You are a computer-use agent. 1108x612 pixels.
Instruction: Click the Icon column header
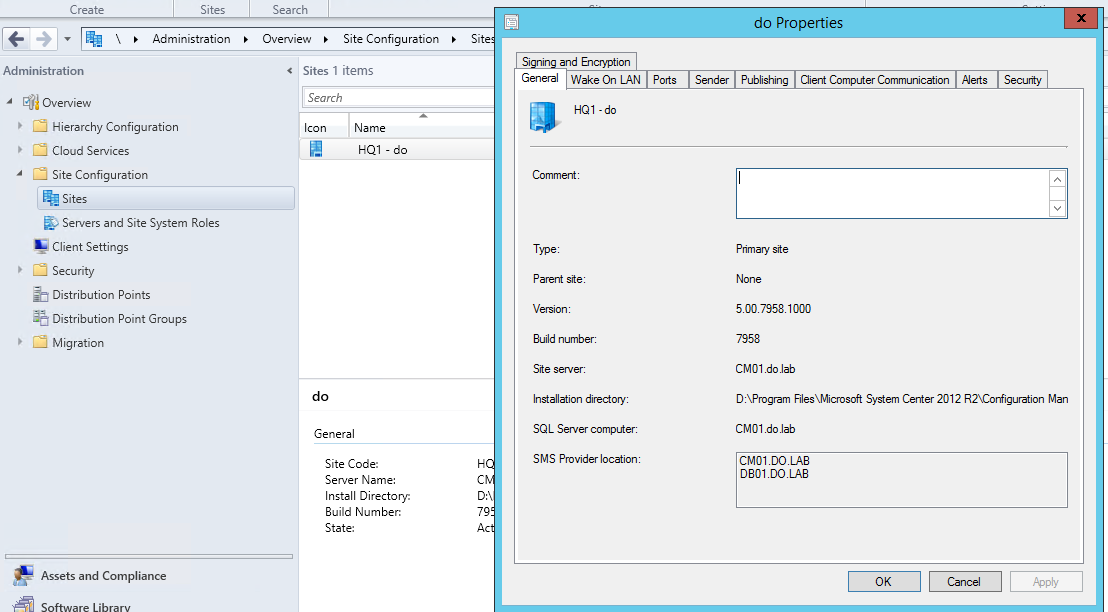click(324, 127)
